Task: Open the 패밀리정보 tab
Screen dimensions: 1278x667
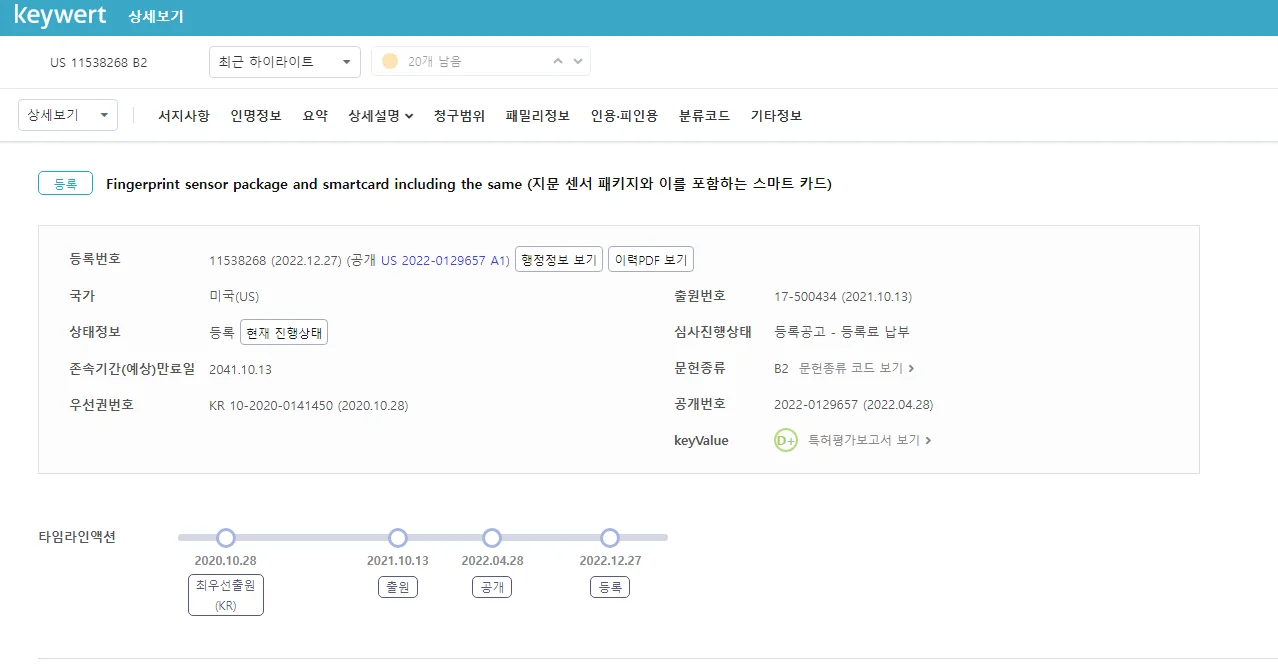Action: [x=537, y=116]
